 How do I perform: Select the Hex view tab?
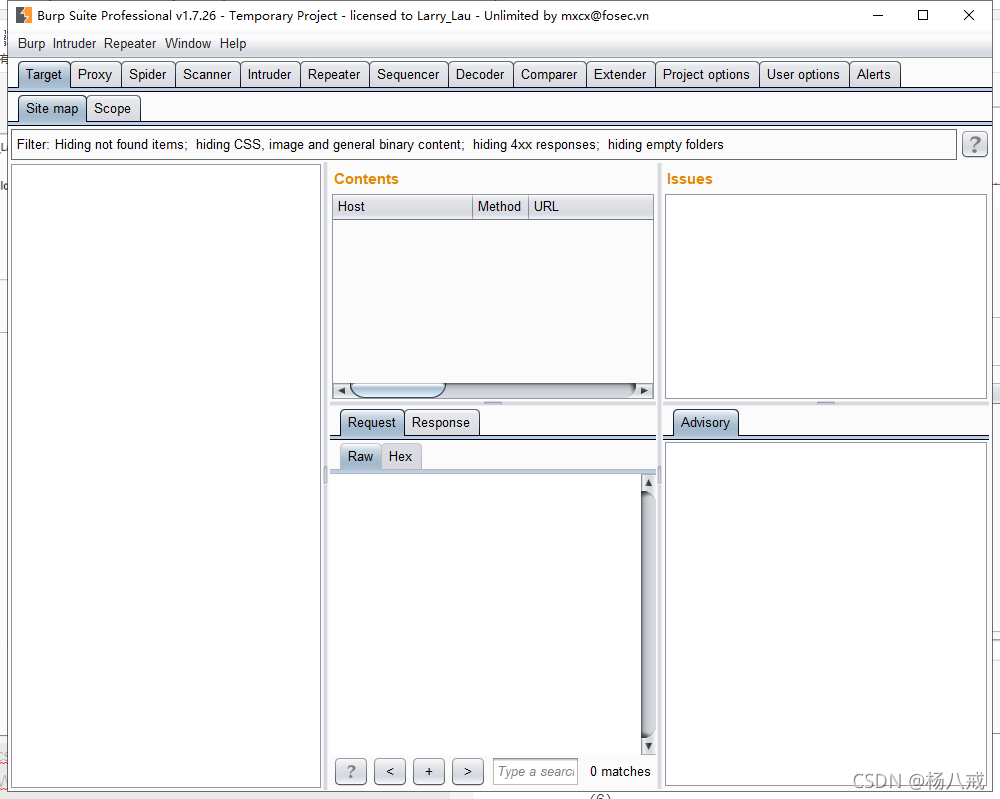(x=401, y=457)
